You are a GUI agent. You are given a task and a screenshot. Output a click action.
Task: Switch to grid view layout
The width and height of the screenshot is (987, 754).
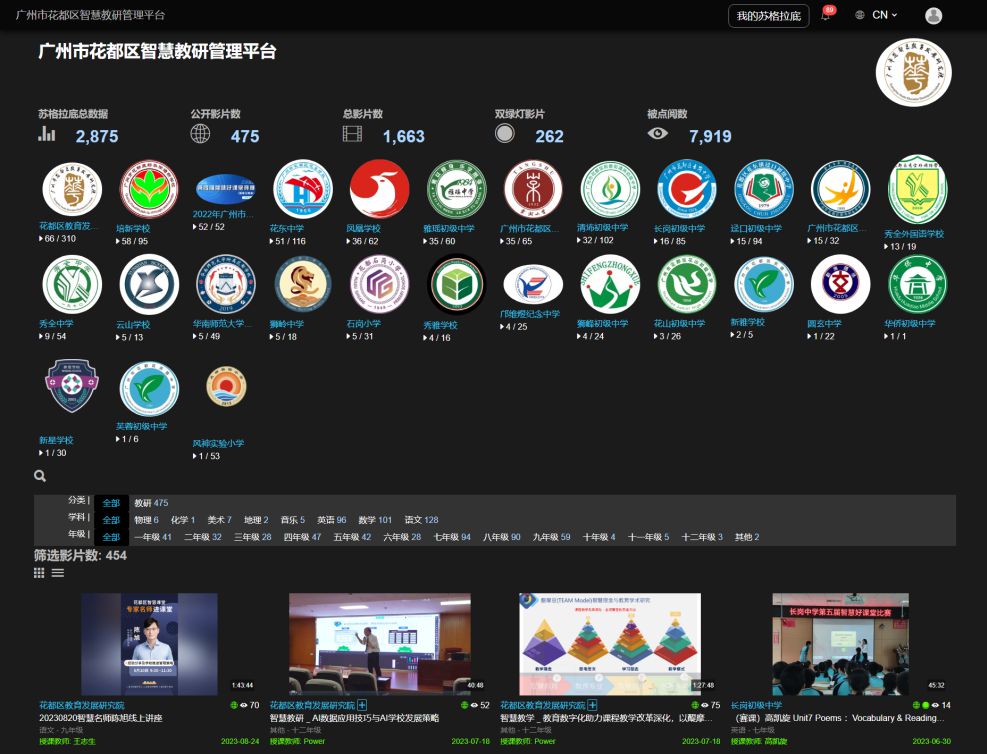40,573
